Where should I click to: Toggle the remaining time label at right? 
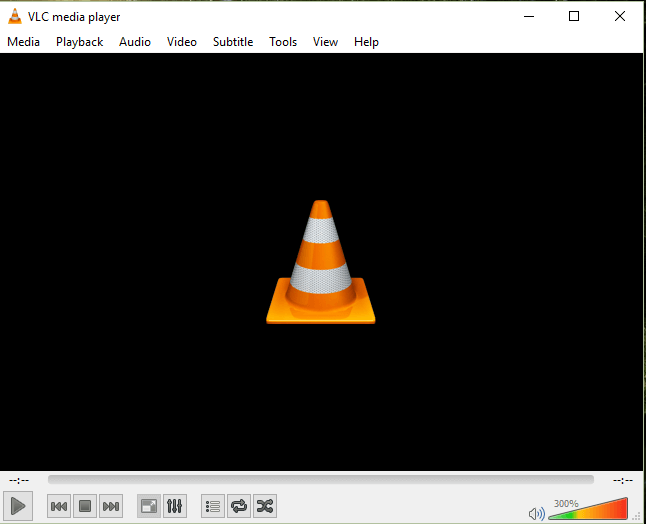click(x=623, y=480)
